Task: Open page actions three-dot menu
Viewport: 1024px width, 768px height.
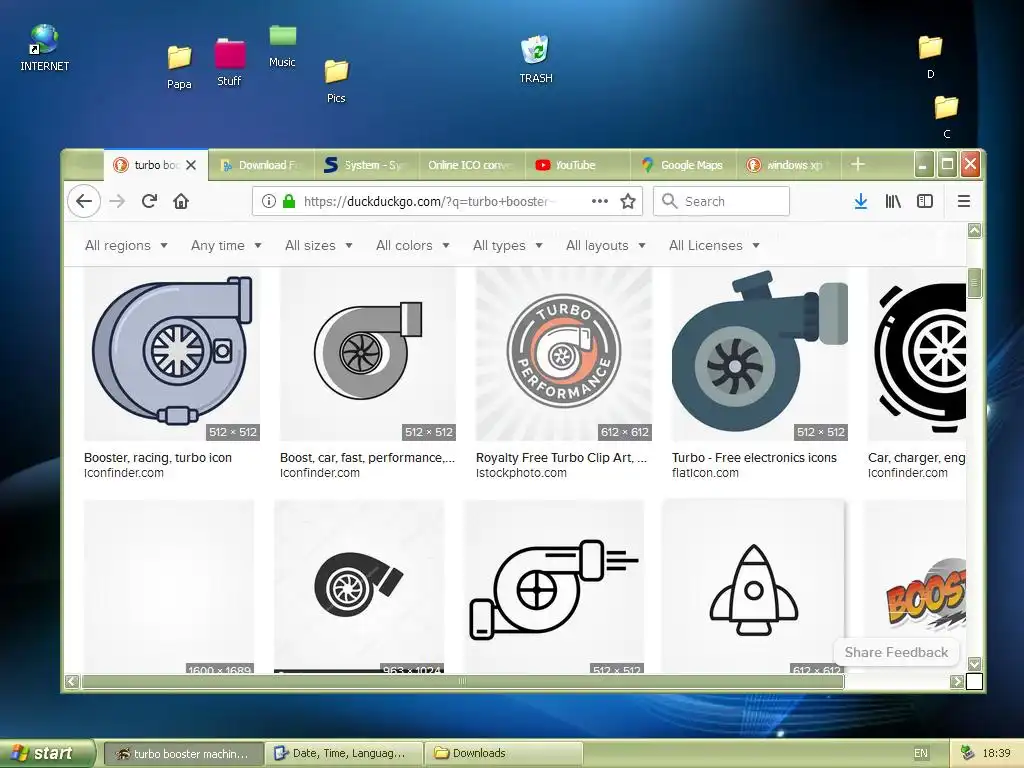Action: pyautogui.click(x=600, y=201)
